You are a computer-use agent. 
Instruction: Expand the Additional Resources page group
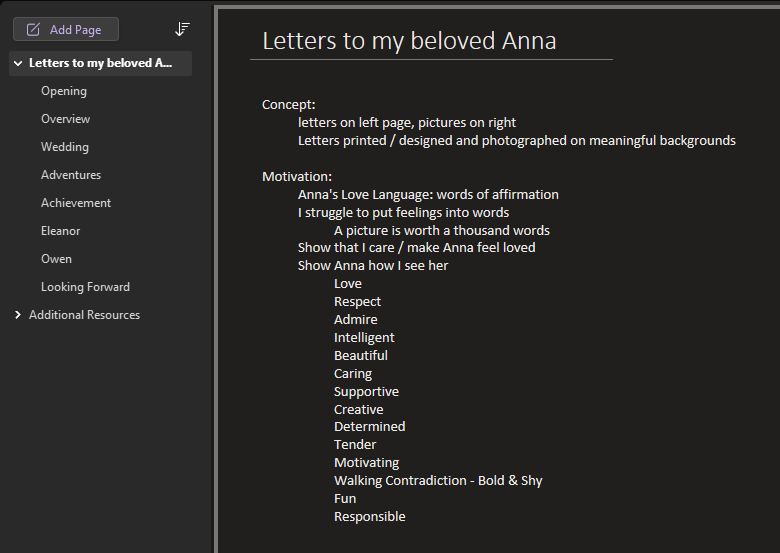18,315
